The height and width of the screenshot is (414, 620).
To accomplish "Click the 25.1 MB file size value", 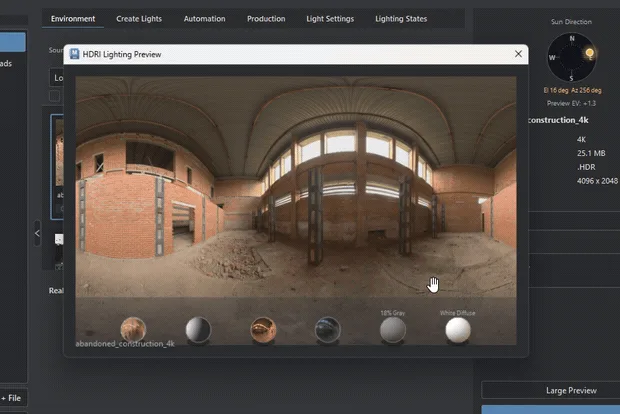I will tap(591, 153).
